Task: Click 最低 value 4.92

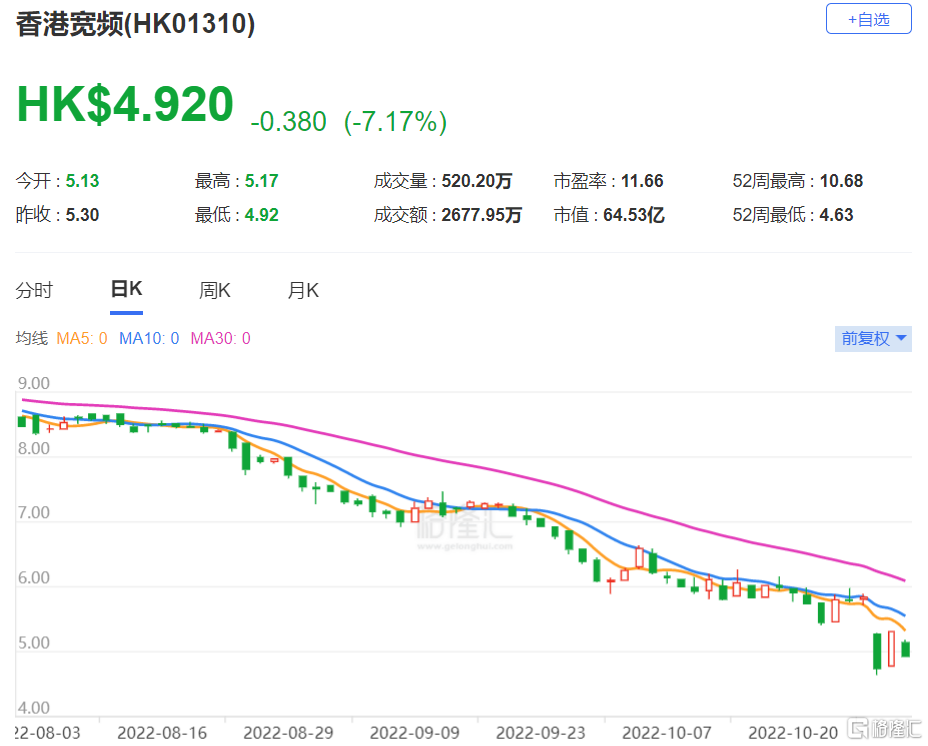Action: pos(262,214)
